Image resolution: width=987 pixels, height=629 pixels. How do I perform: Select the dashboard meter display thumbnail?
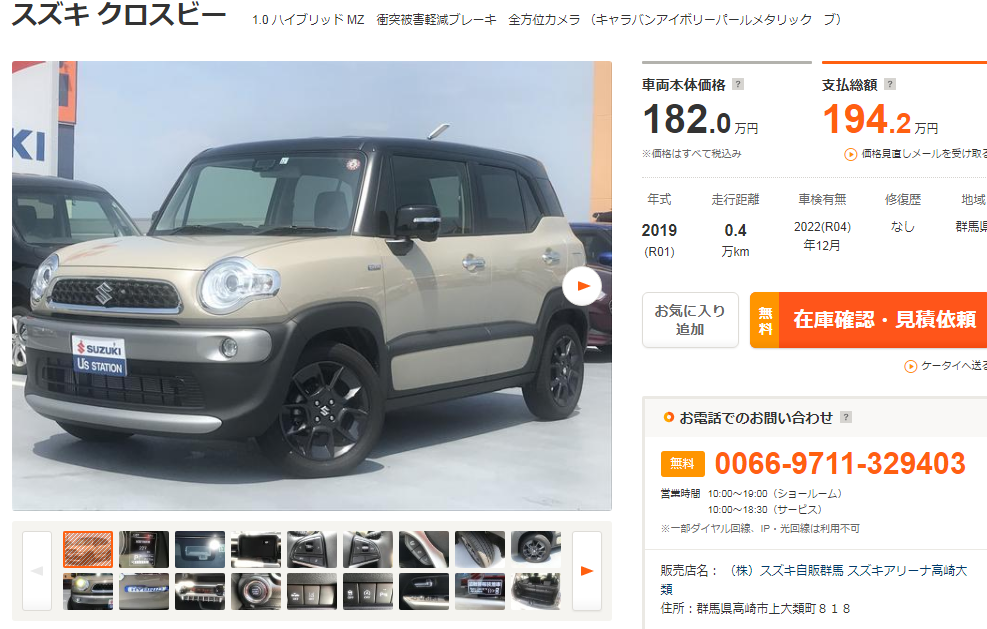(144, 550)
